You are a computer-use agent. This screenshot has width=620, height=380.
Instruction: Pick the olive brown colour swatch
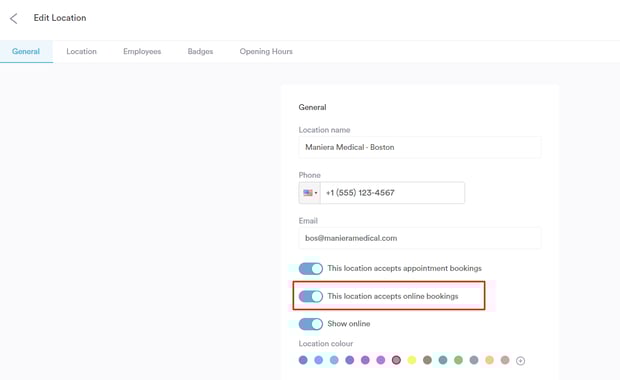(427, 360)
